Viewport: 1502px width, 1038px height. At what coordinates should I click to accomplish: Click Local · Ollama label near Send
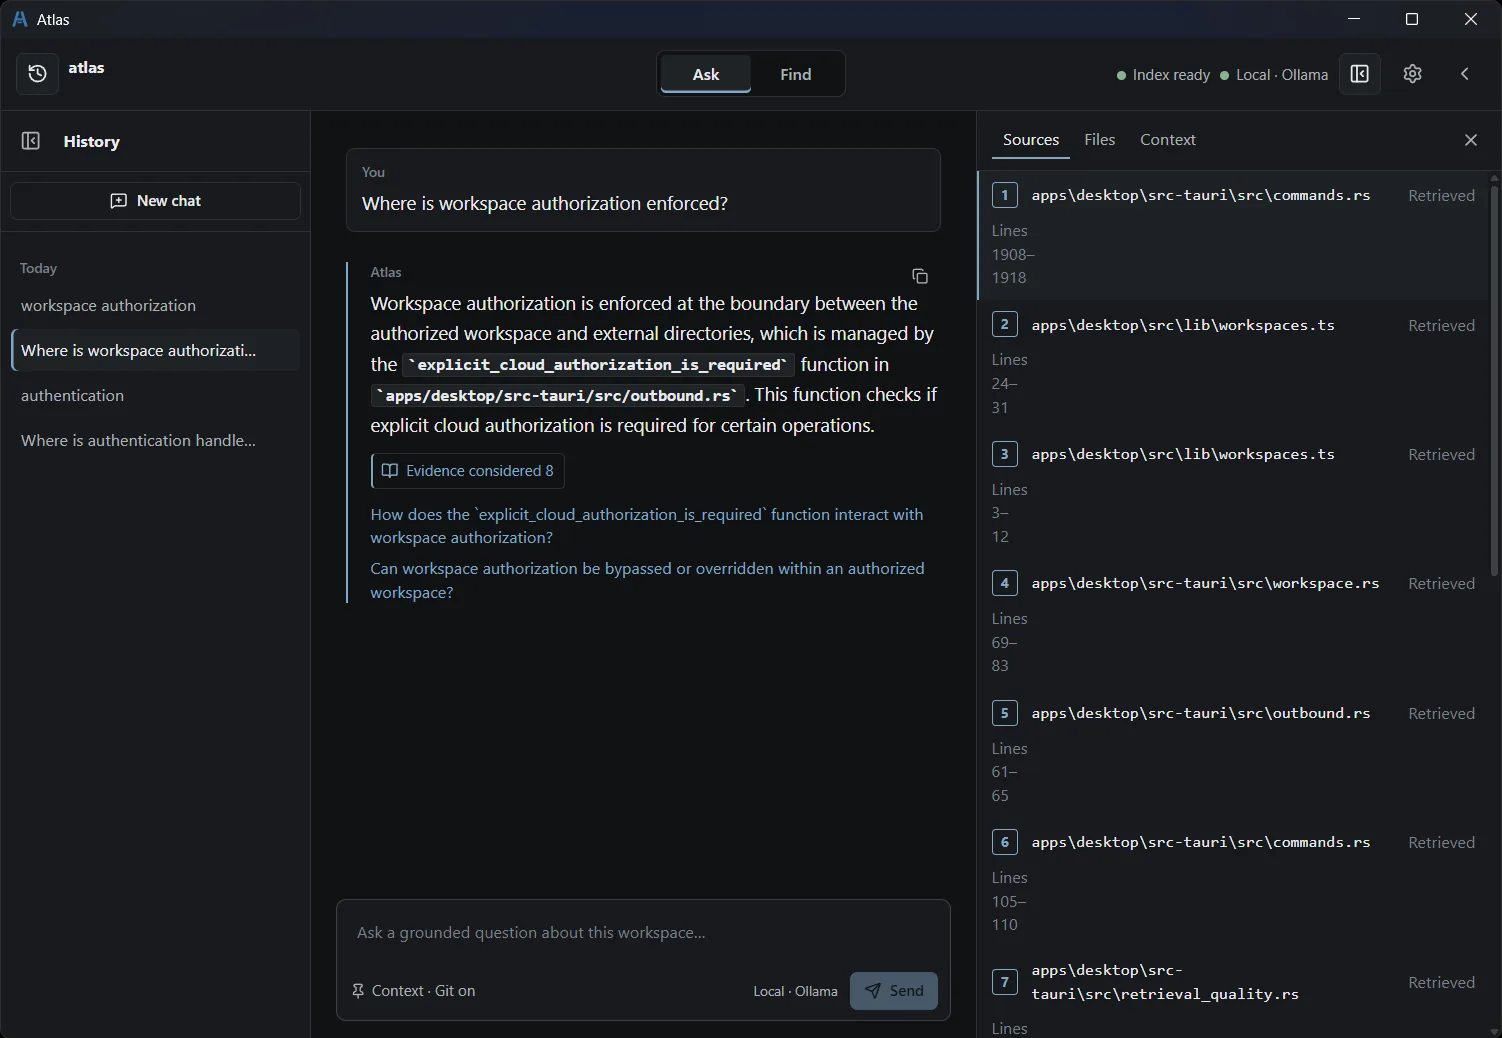[795, 991]
